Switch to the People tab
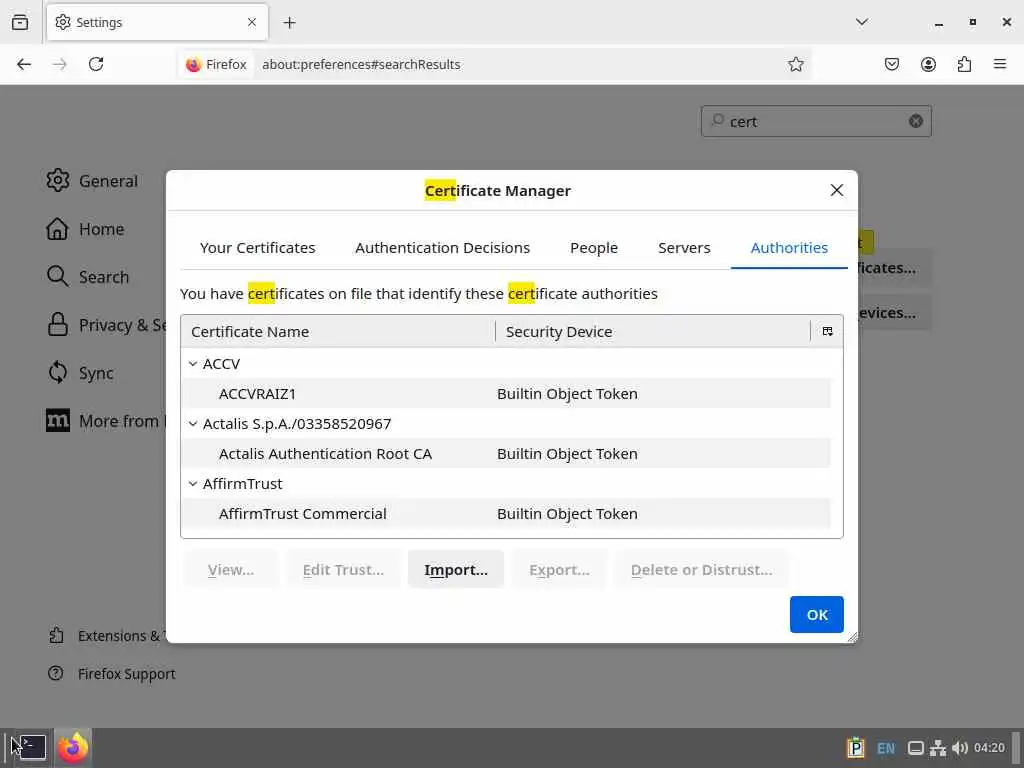Screen dimensions: 1024x768 click(x=594, y=248)
